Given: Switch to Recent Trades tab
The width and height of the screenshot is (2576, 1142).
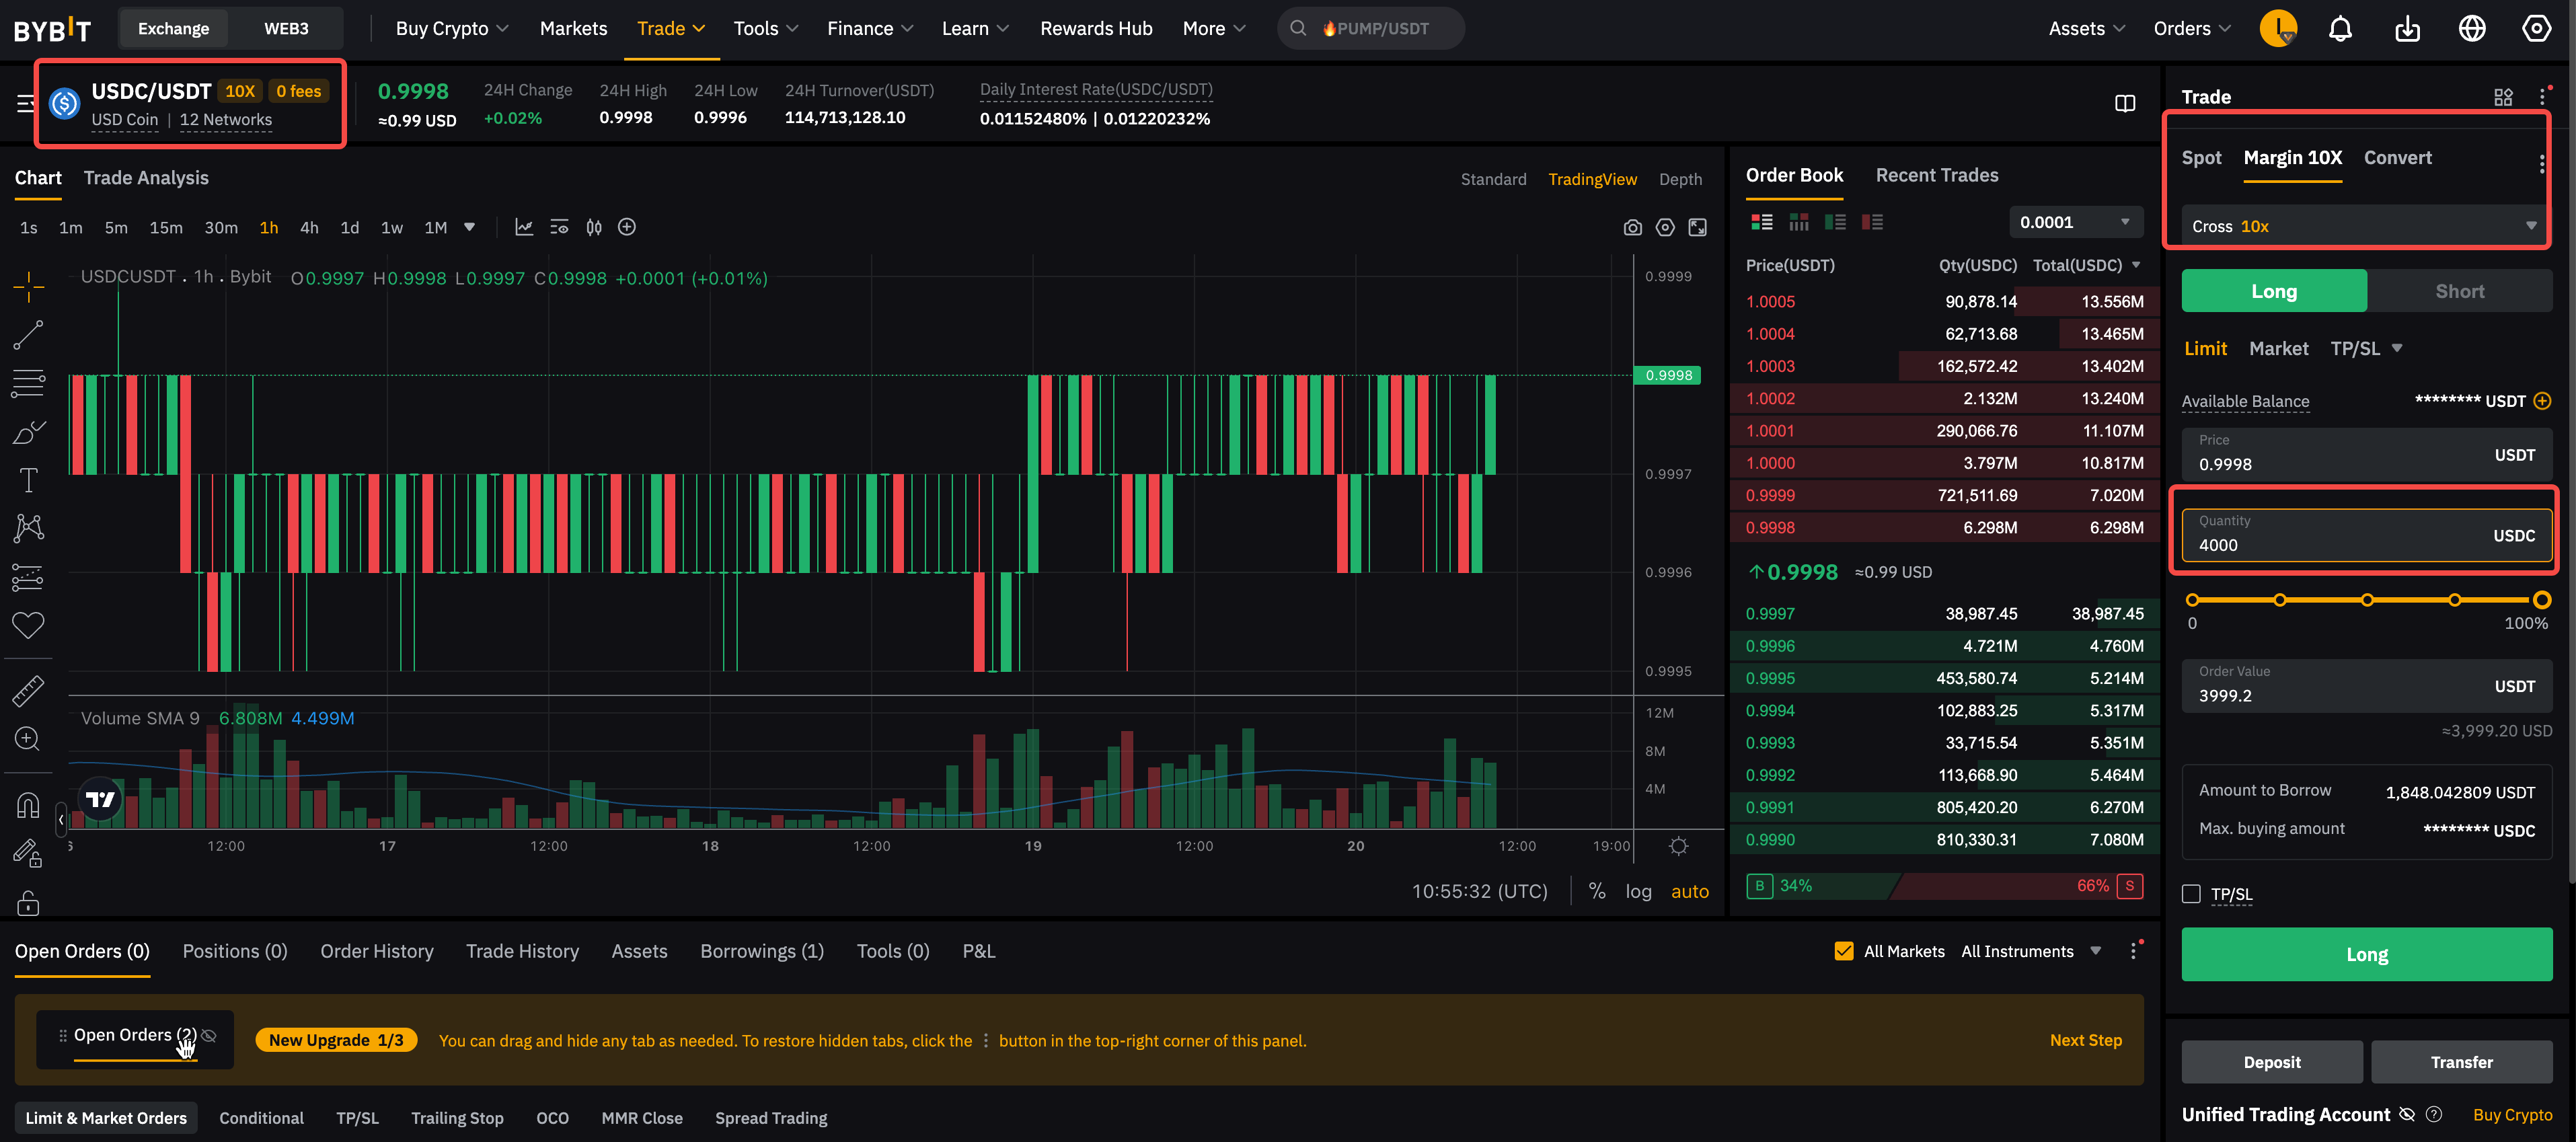Looking at the screenshot, I should [x=1936, y=175].
